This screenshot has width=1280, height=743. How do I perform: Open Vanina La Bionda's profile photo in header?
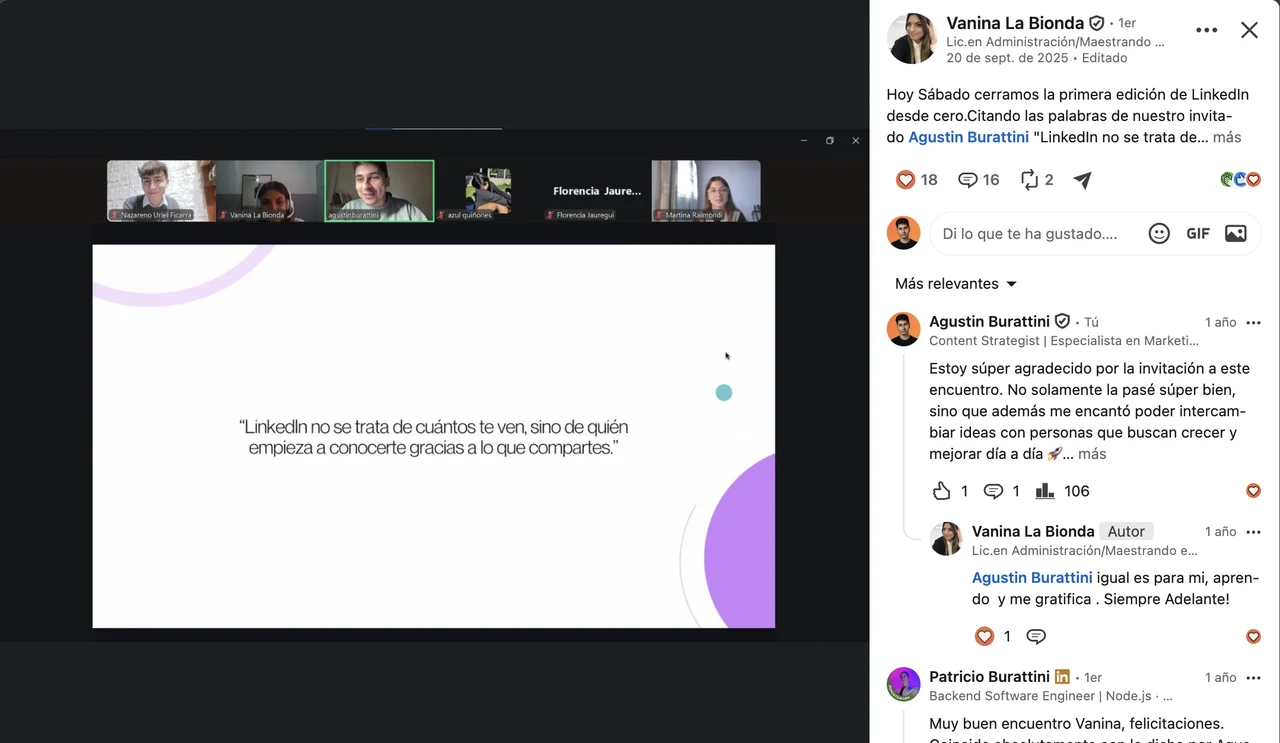[912, 38]
